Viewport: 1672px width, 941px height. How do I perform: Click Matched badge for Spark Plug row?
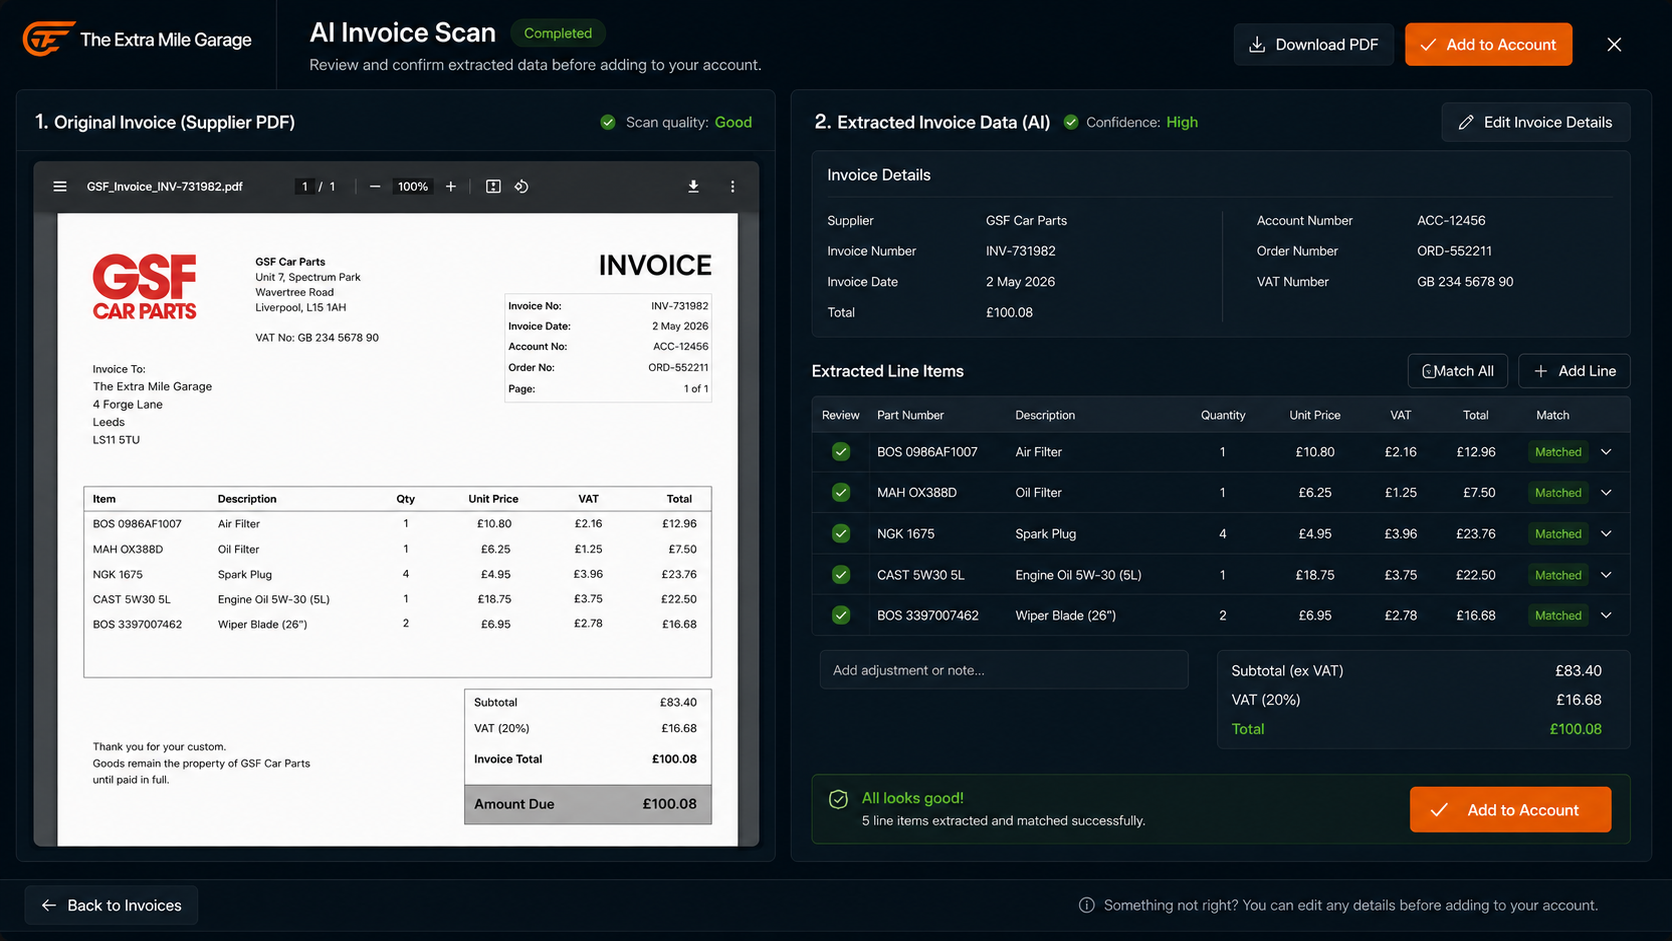1558,534
